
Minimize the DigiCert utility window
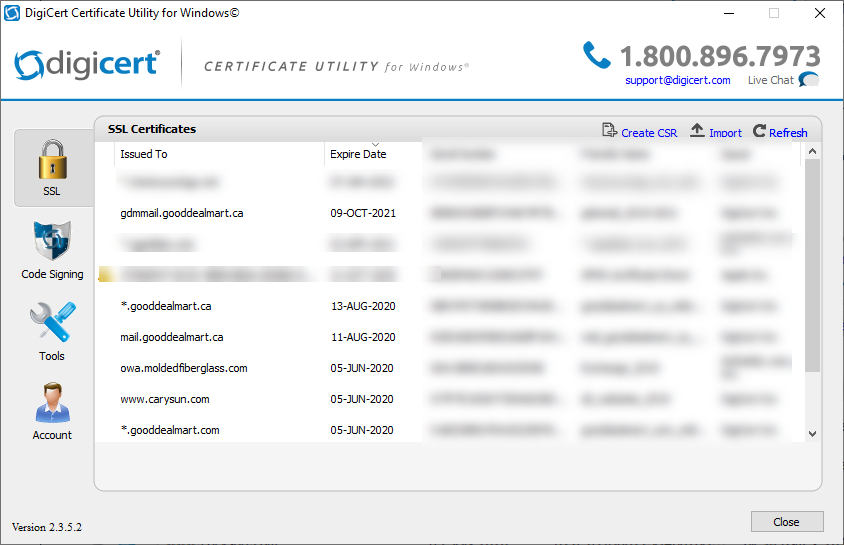(x=729, y=13)
